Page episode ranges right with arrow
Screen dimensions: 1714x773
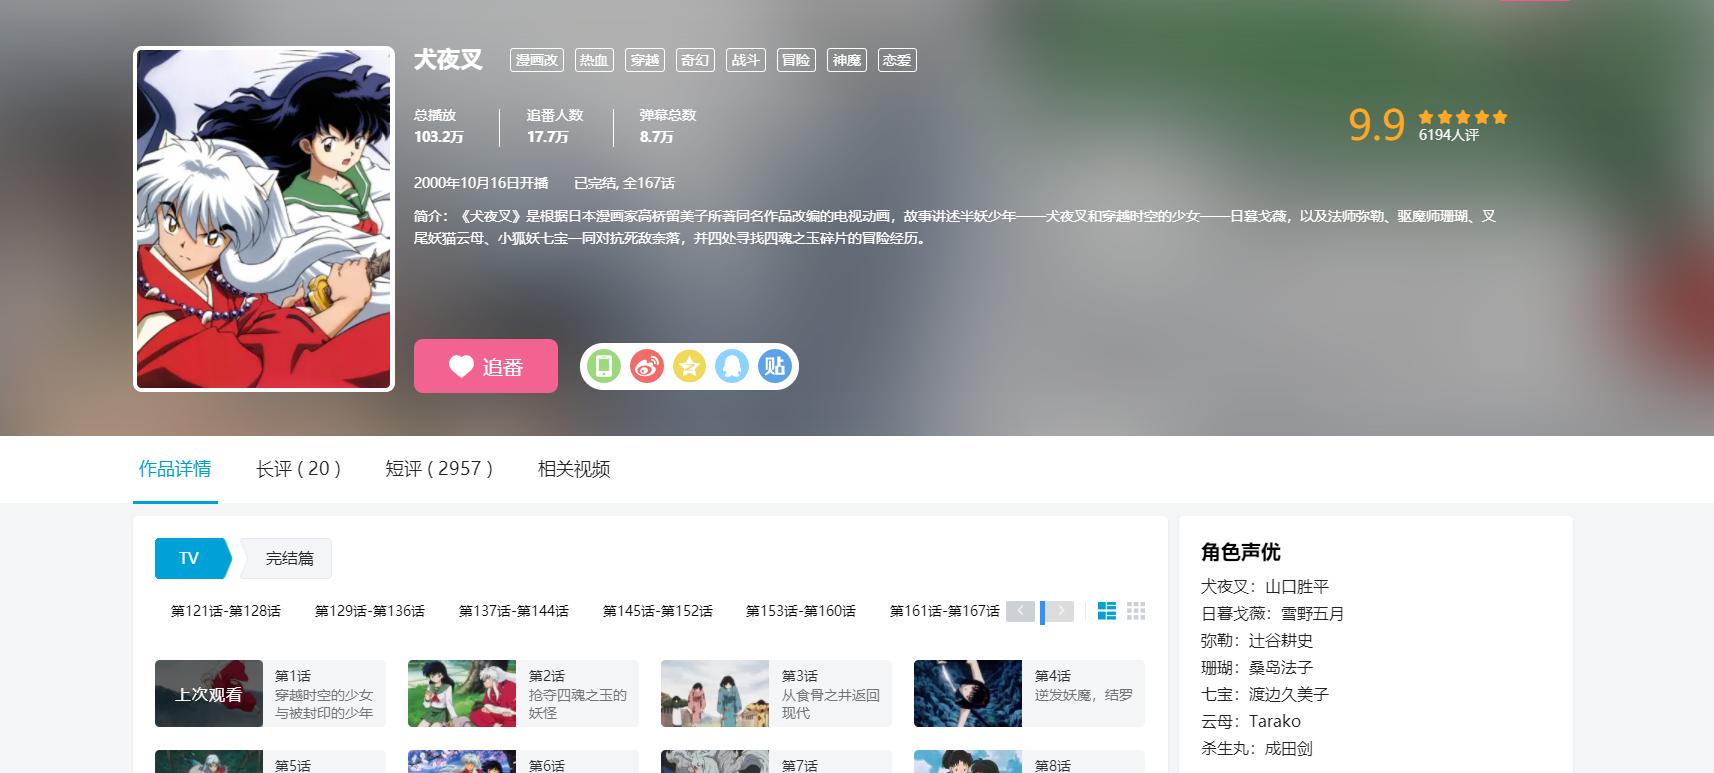tap(1060, 611)
